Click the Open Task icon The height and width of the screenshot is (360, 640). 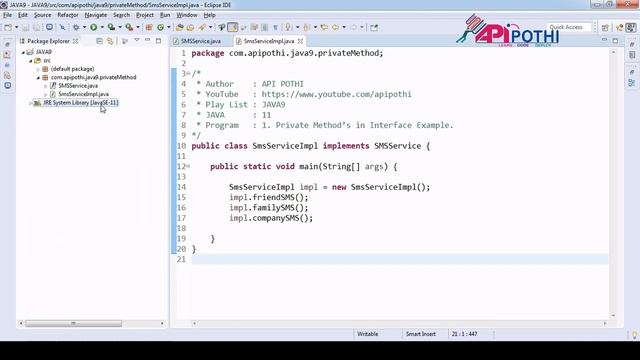tap(190, 27)
